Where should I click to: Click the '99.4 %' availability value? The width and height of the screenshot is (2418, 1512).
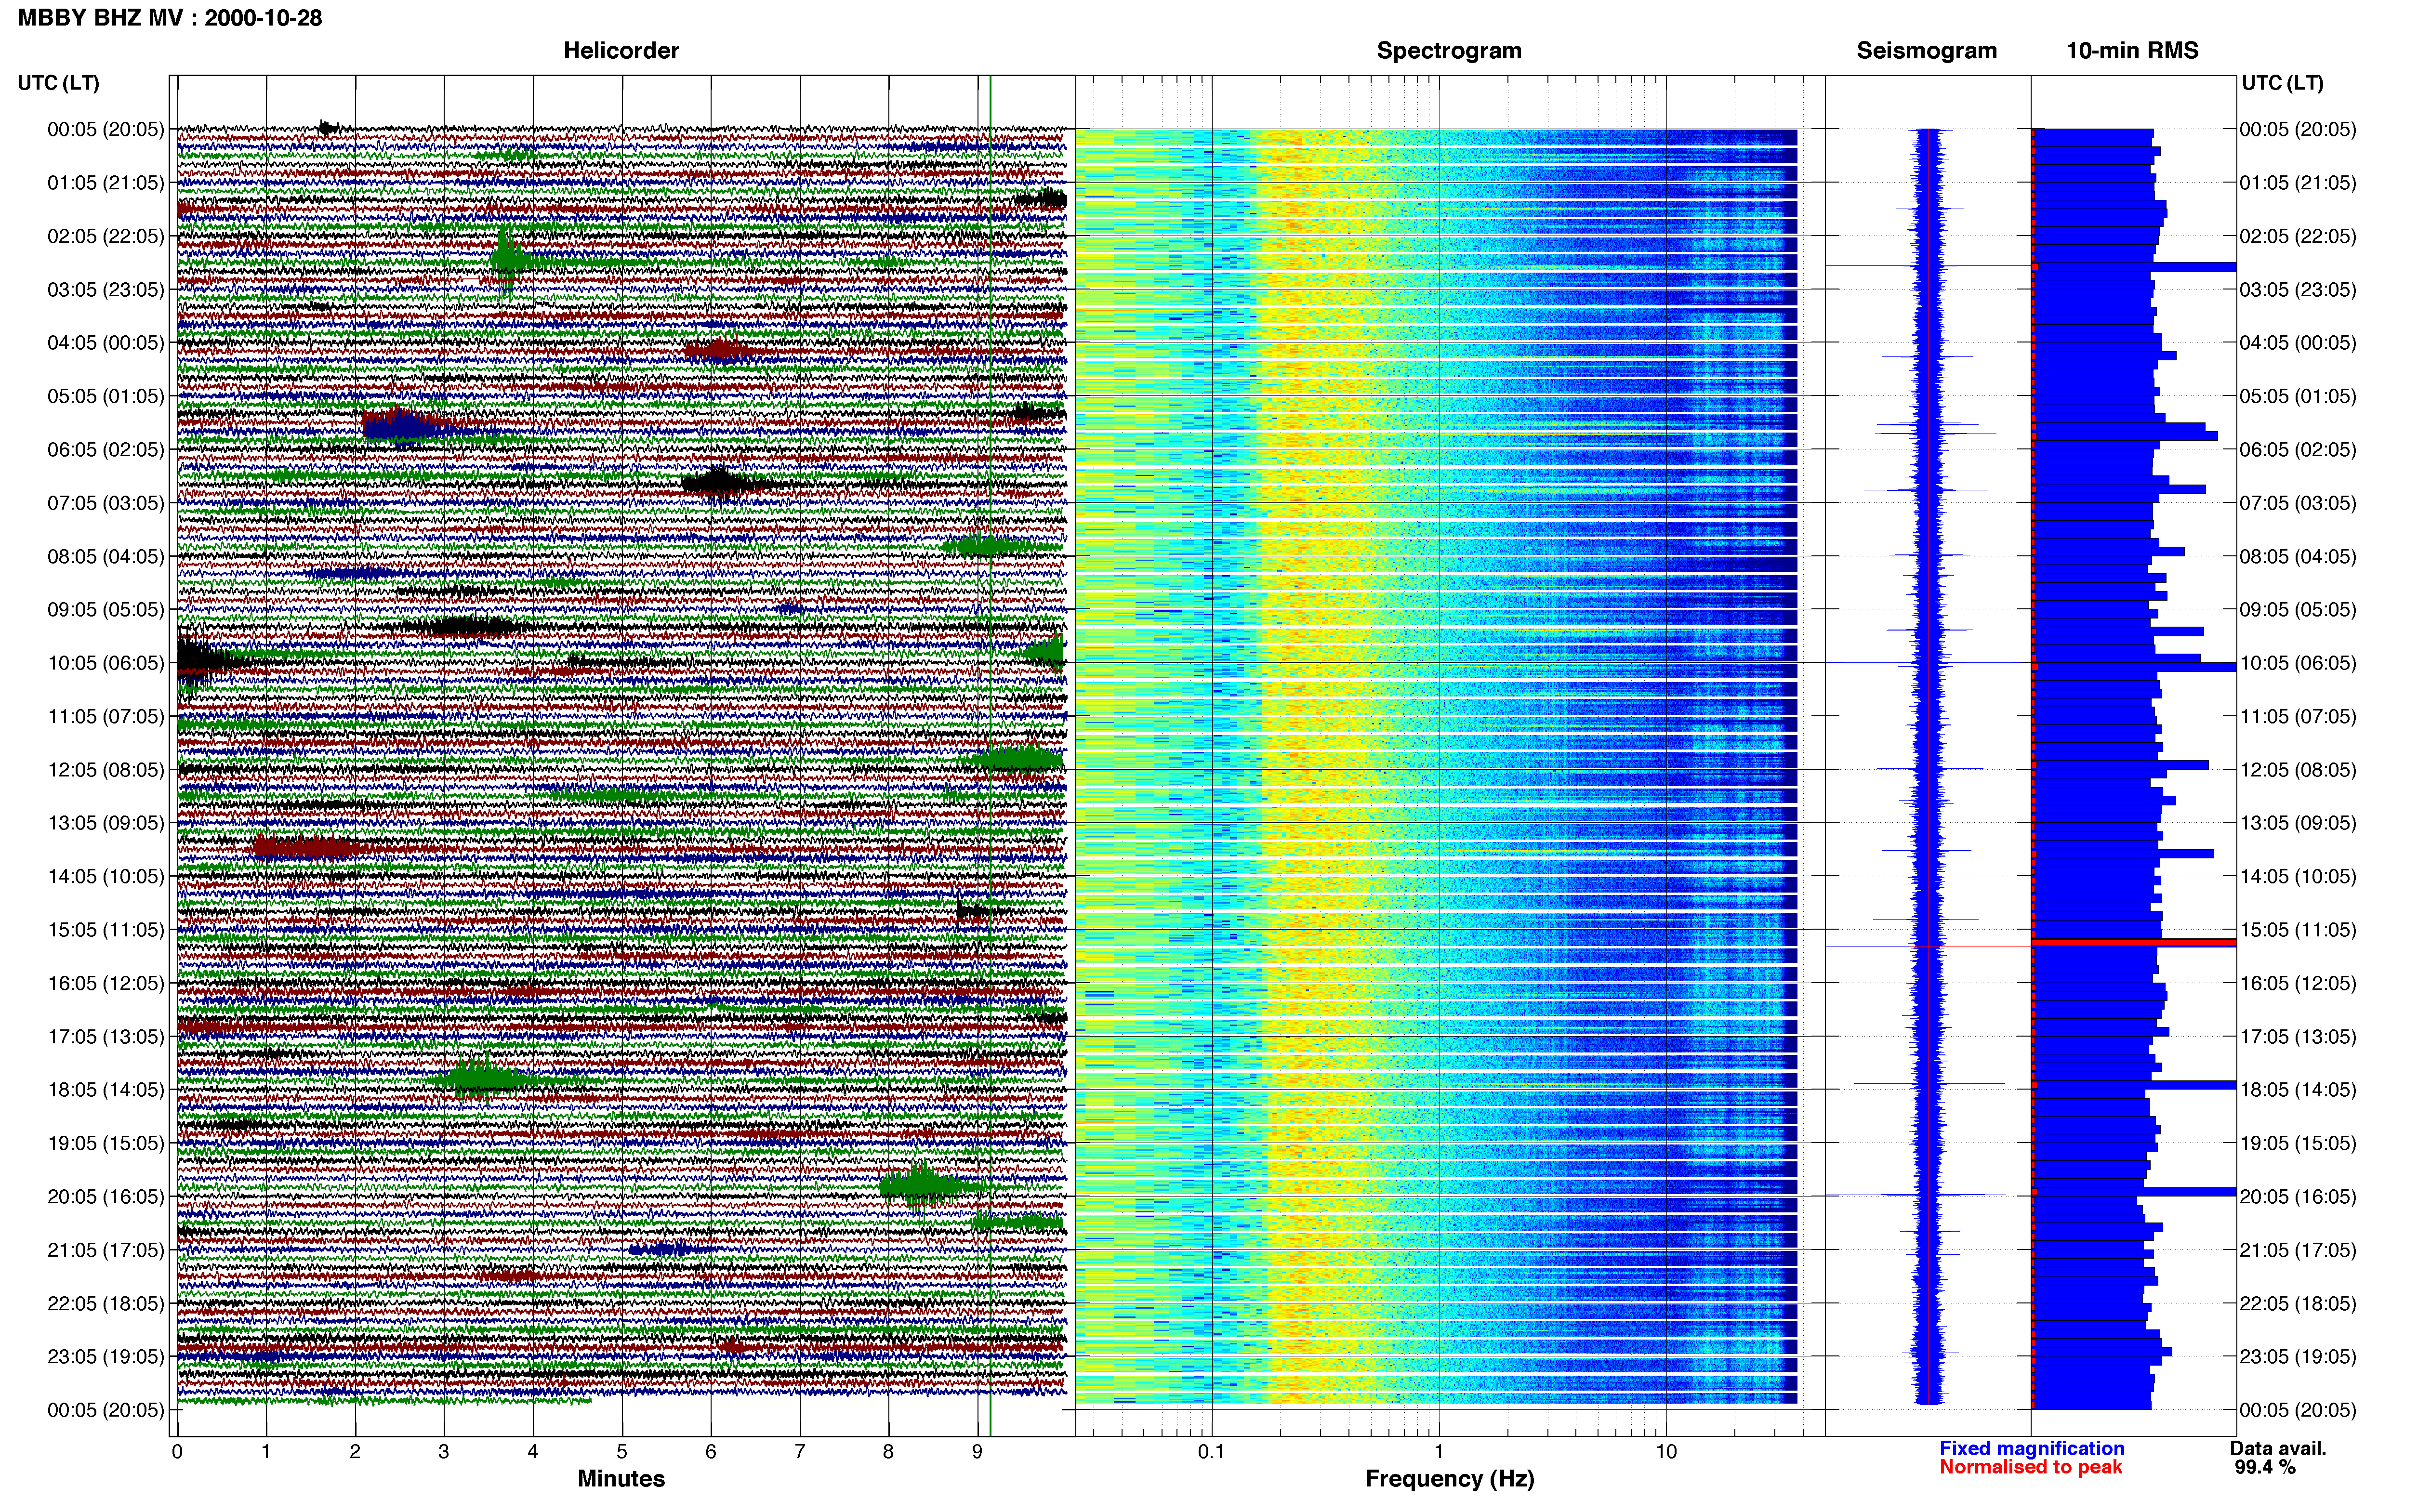2265,1467
